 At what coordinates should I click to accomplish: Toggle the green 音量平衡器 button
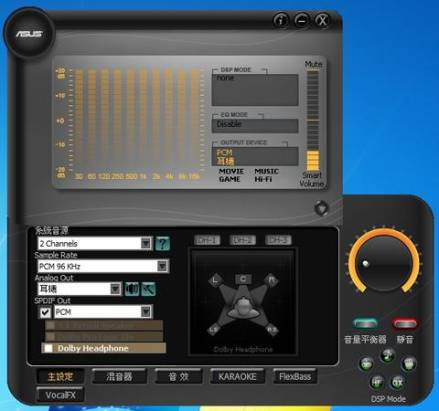365,323
